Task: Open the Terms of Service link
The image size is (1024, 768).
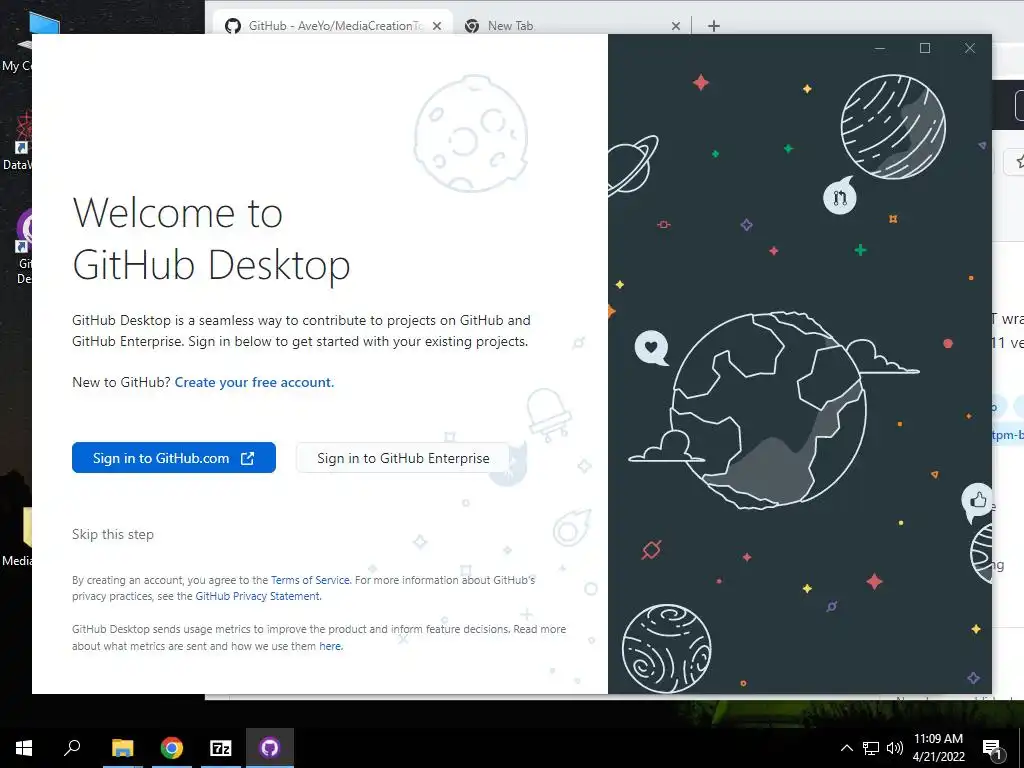Action: click(310, 580)
